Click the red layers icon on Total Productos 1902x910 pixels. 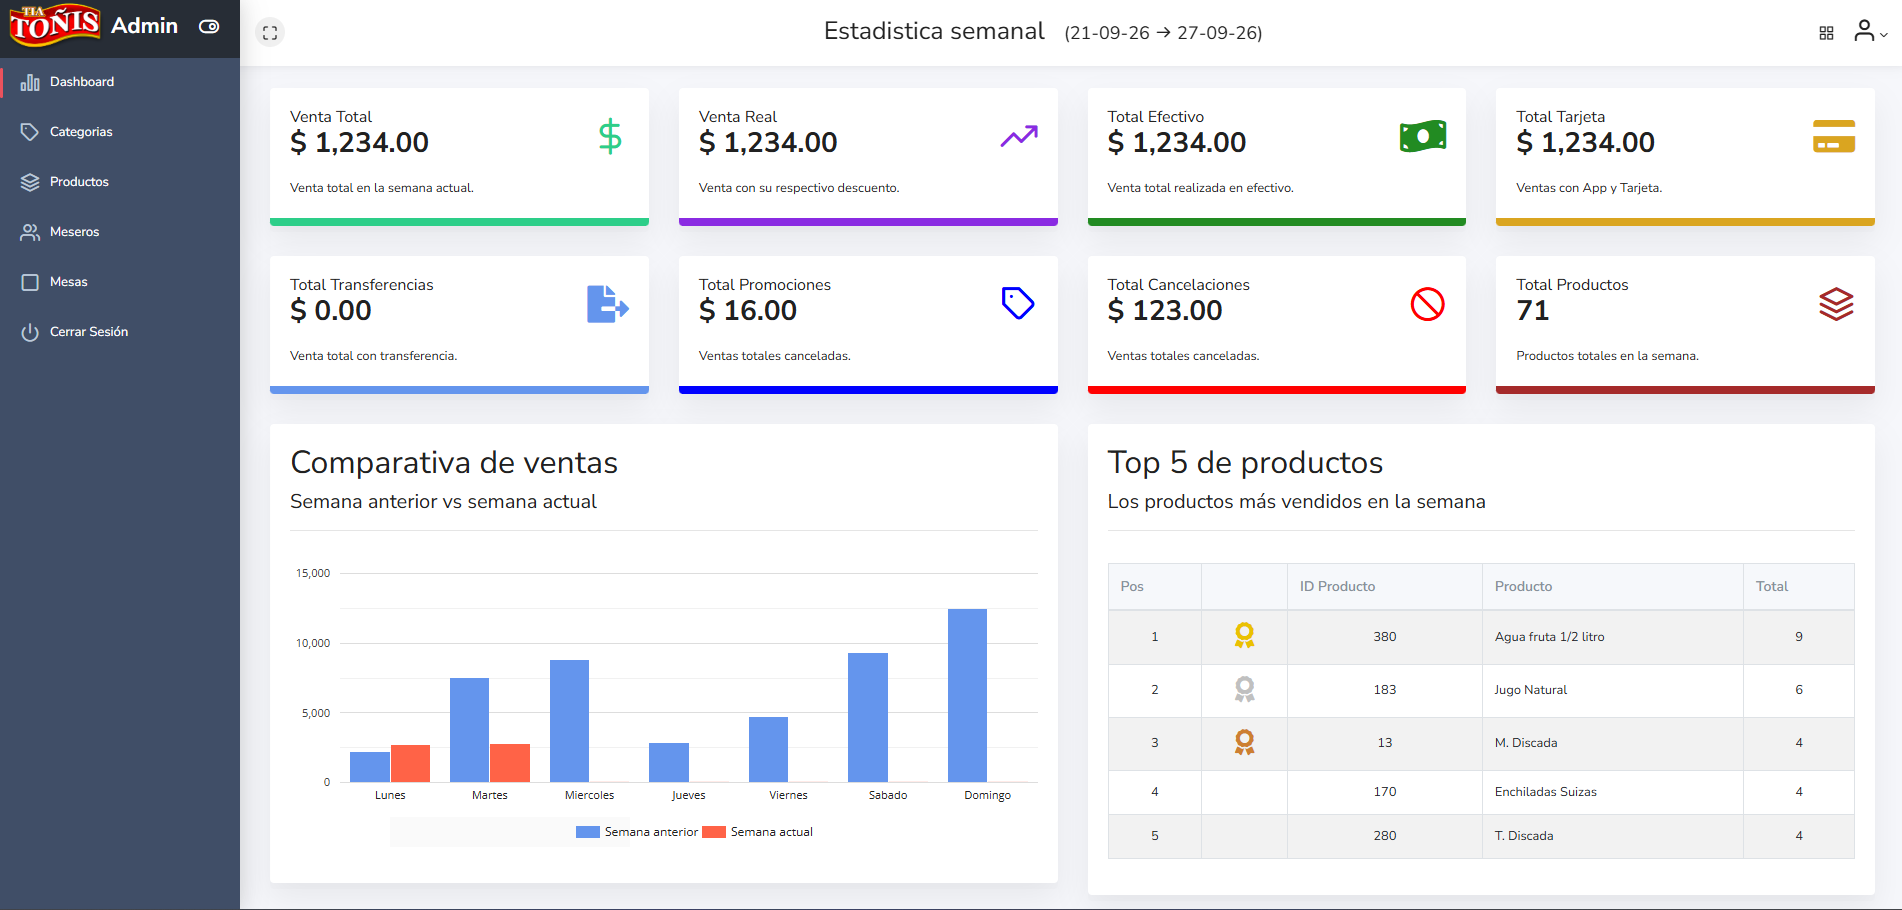point(1836,304)
